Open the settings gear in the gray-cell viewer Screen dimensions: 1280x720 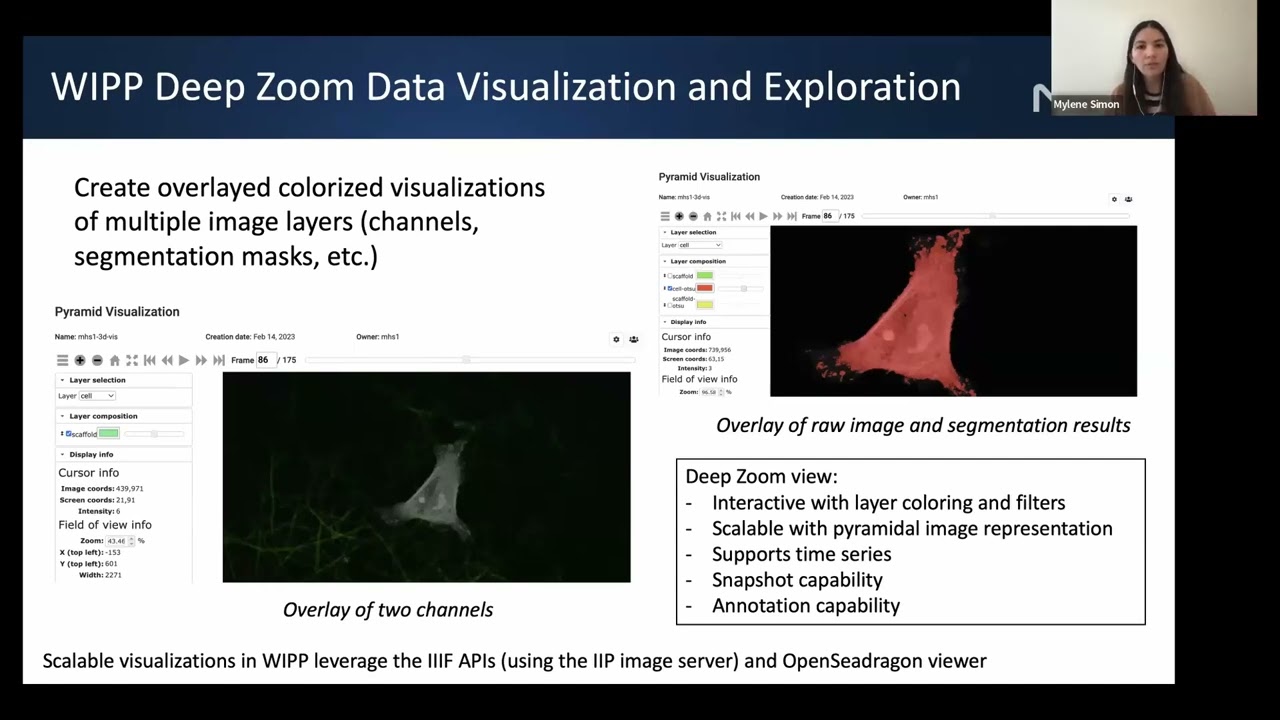[616, 339]
